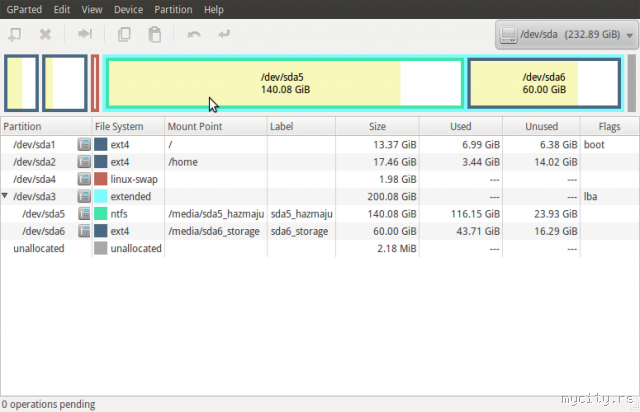Click the sda6_storage label cell

click(299, 231)
